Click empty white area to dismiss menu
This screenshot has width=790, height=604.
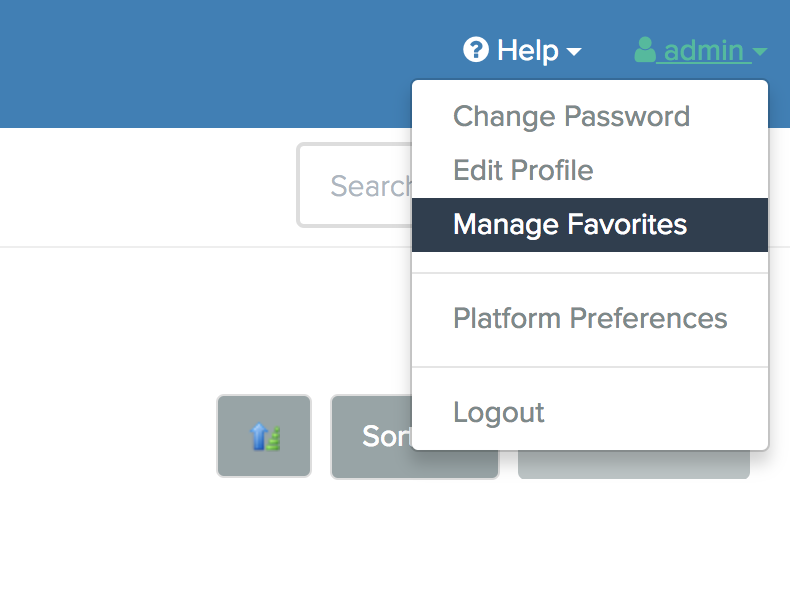151,327
